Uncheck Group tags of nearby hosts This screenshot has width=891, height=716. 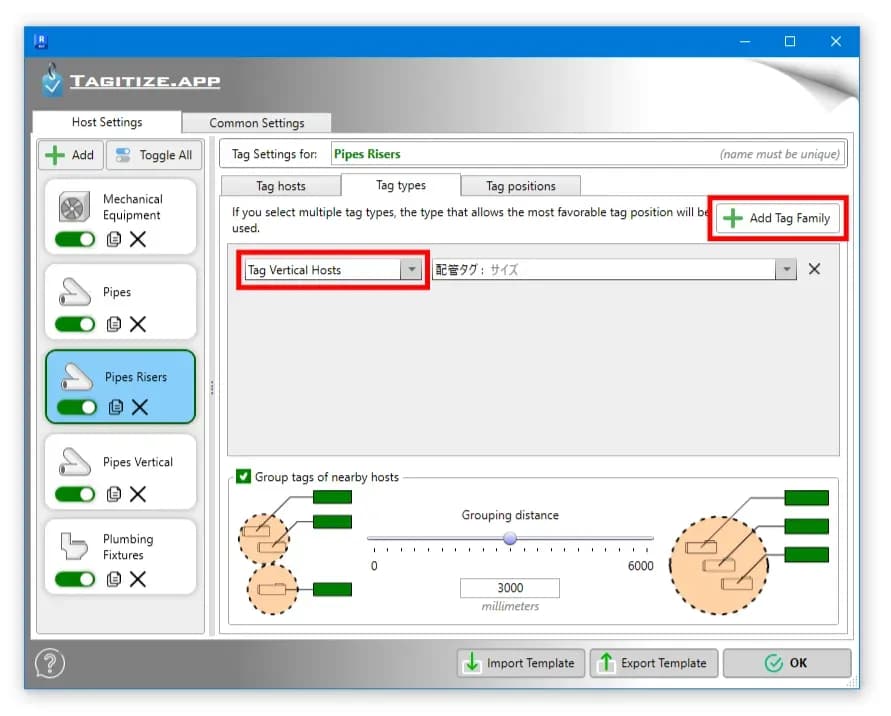[243, 476]
